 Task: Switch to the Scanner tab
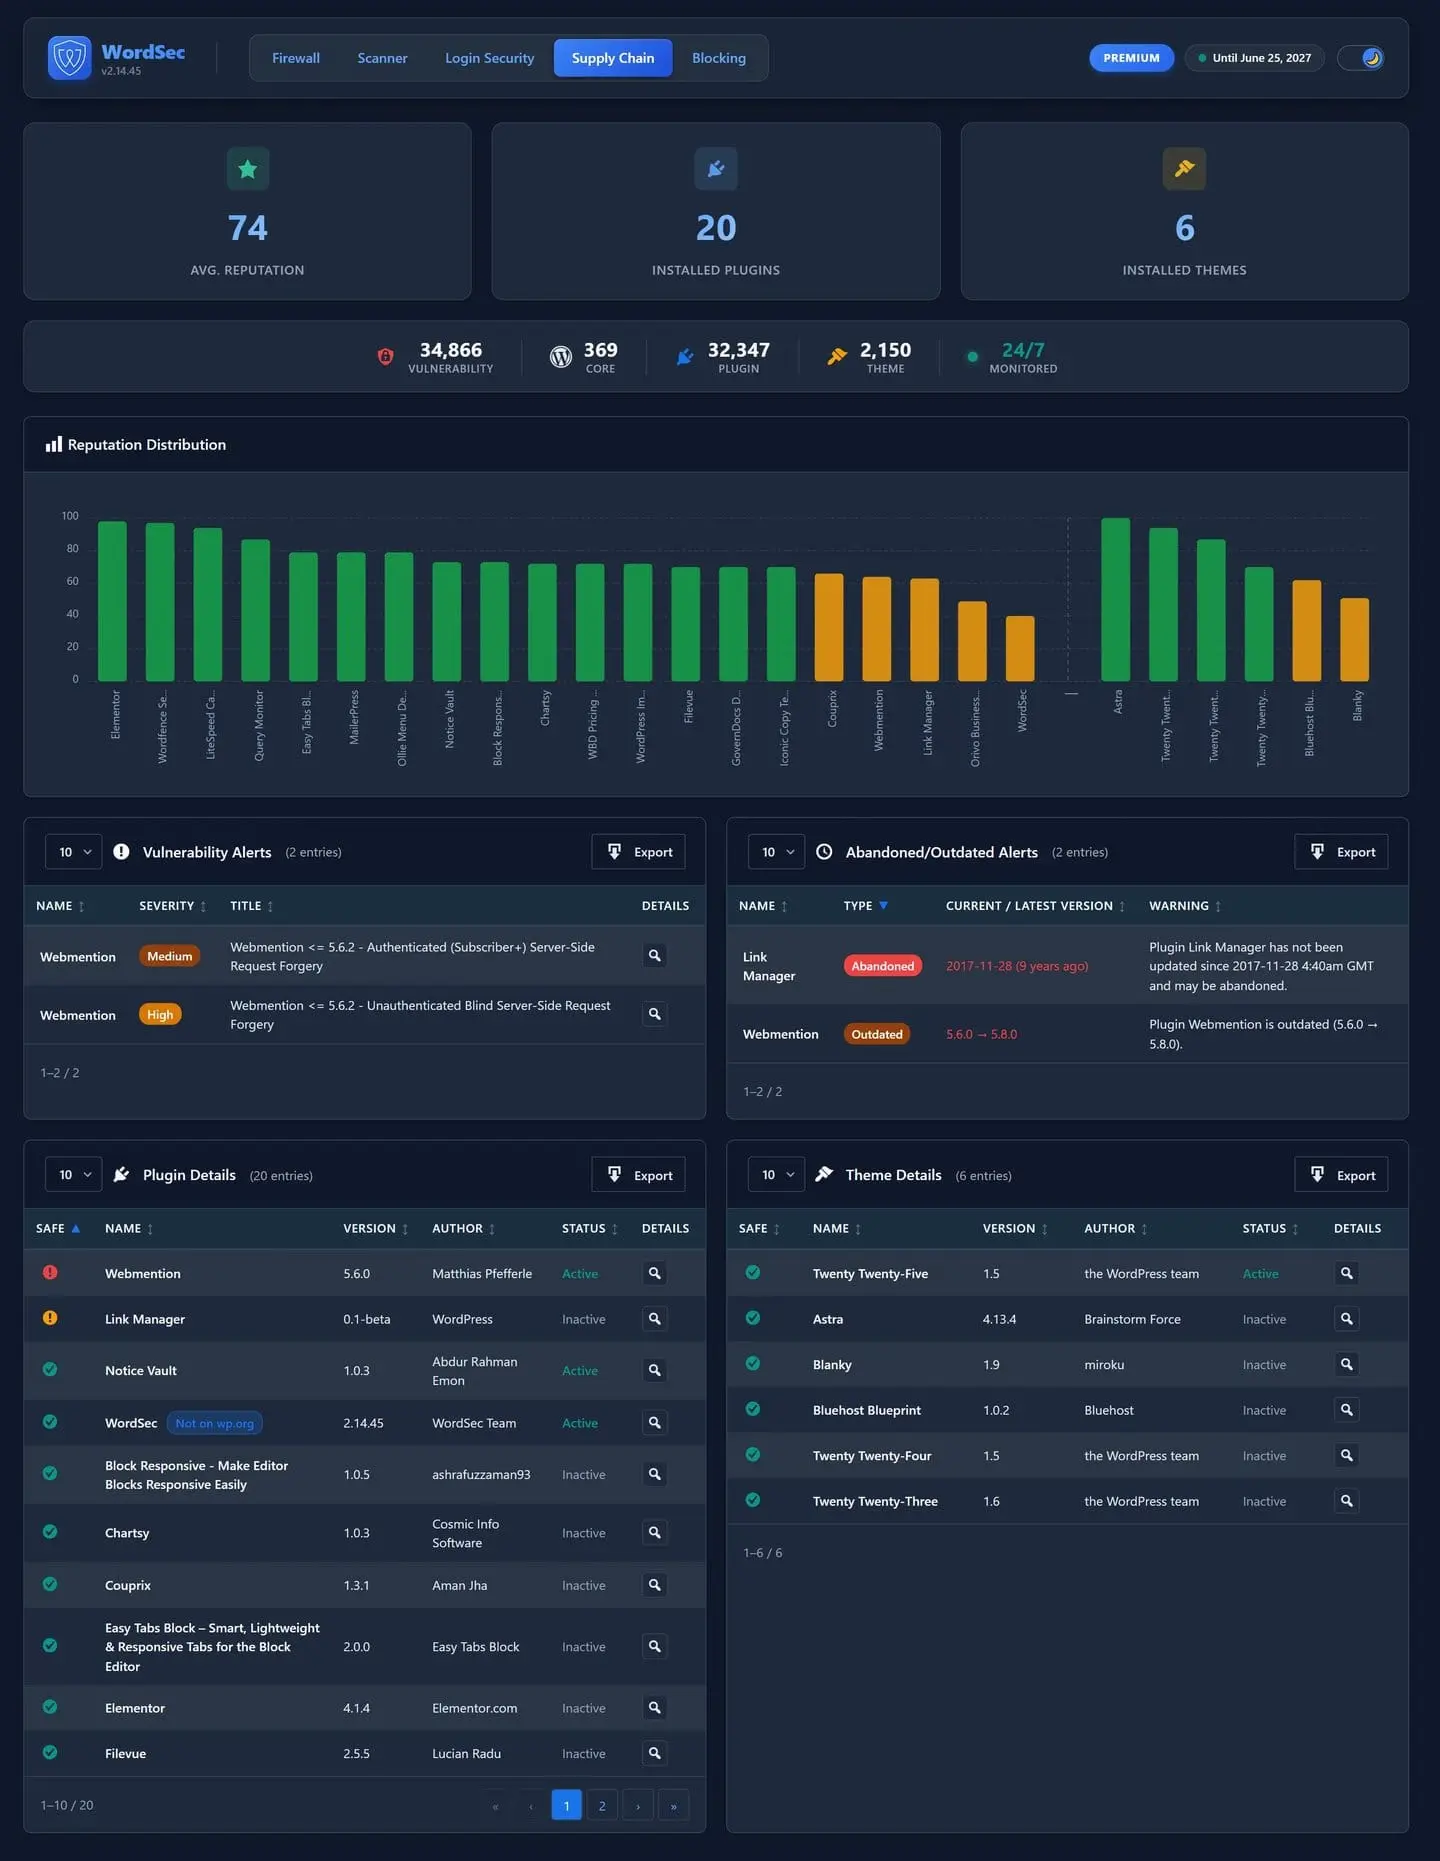coord(382,58)
